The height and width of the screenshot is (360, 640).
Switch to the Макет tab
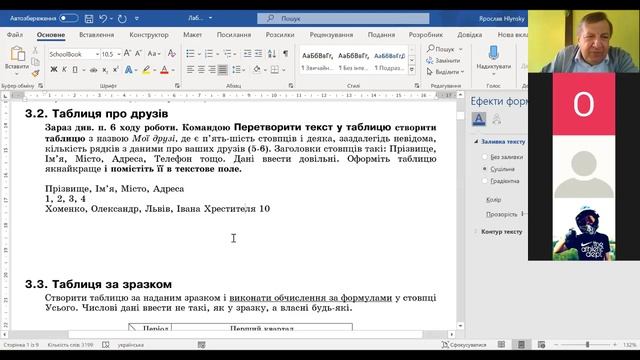click(192, 35)
